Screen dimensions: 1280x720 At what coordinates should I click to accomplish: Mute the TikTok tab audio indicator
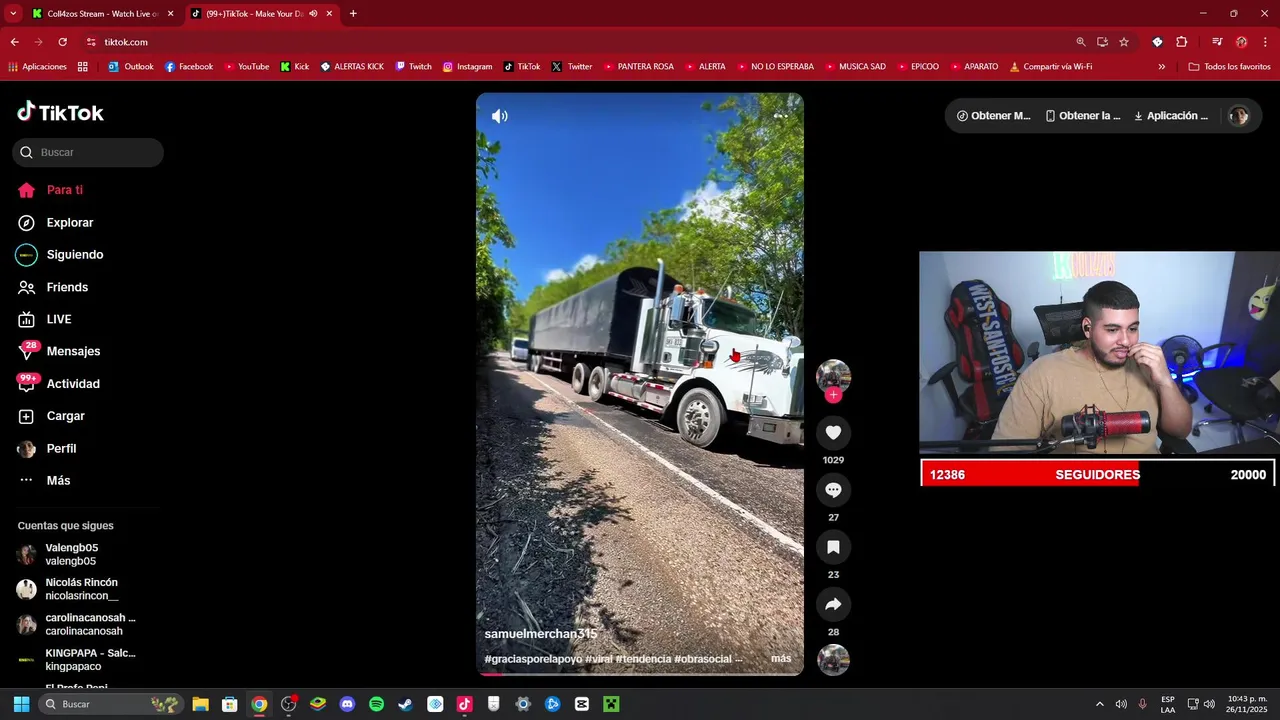313,14
